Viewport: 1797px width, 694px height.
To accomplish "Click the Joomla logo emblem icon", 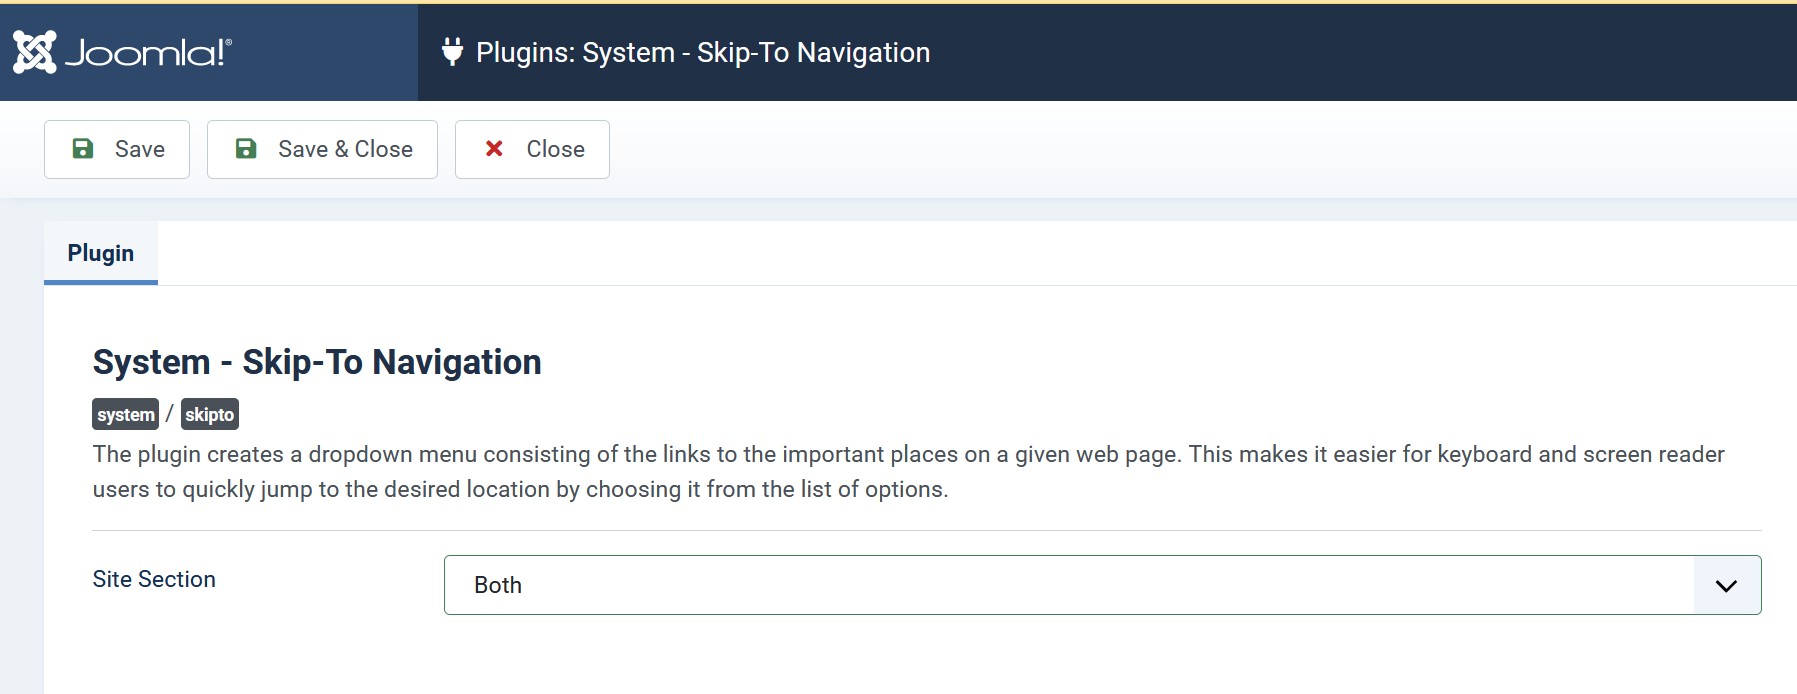I will click(x=35, y=52).
